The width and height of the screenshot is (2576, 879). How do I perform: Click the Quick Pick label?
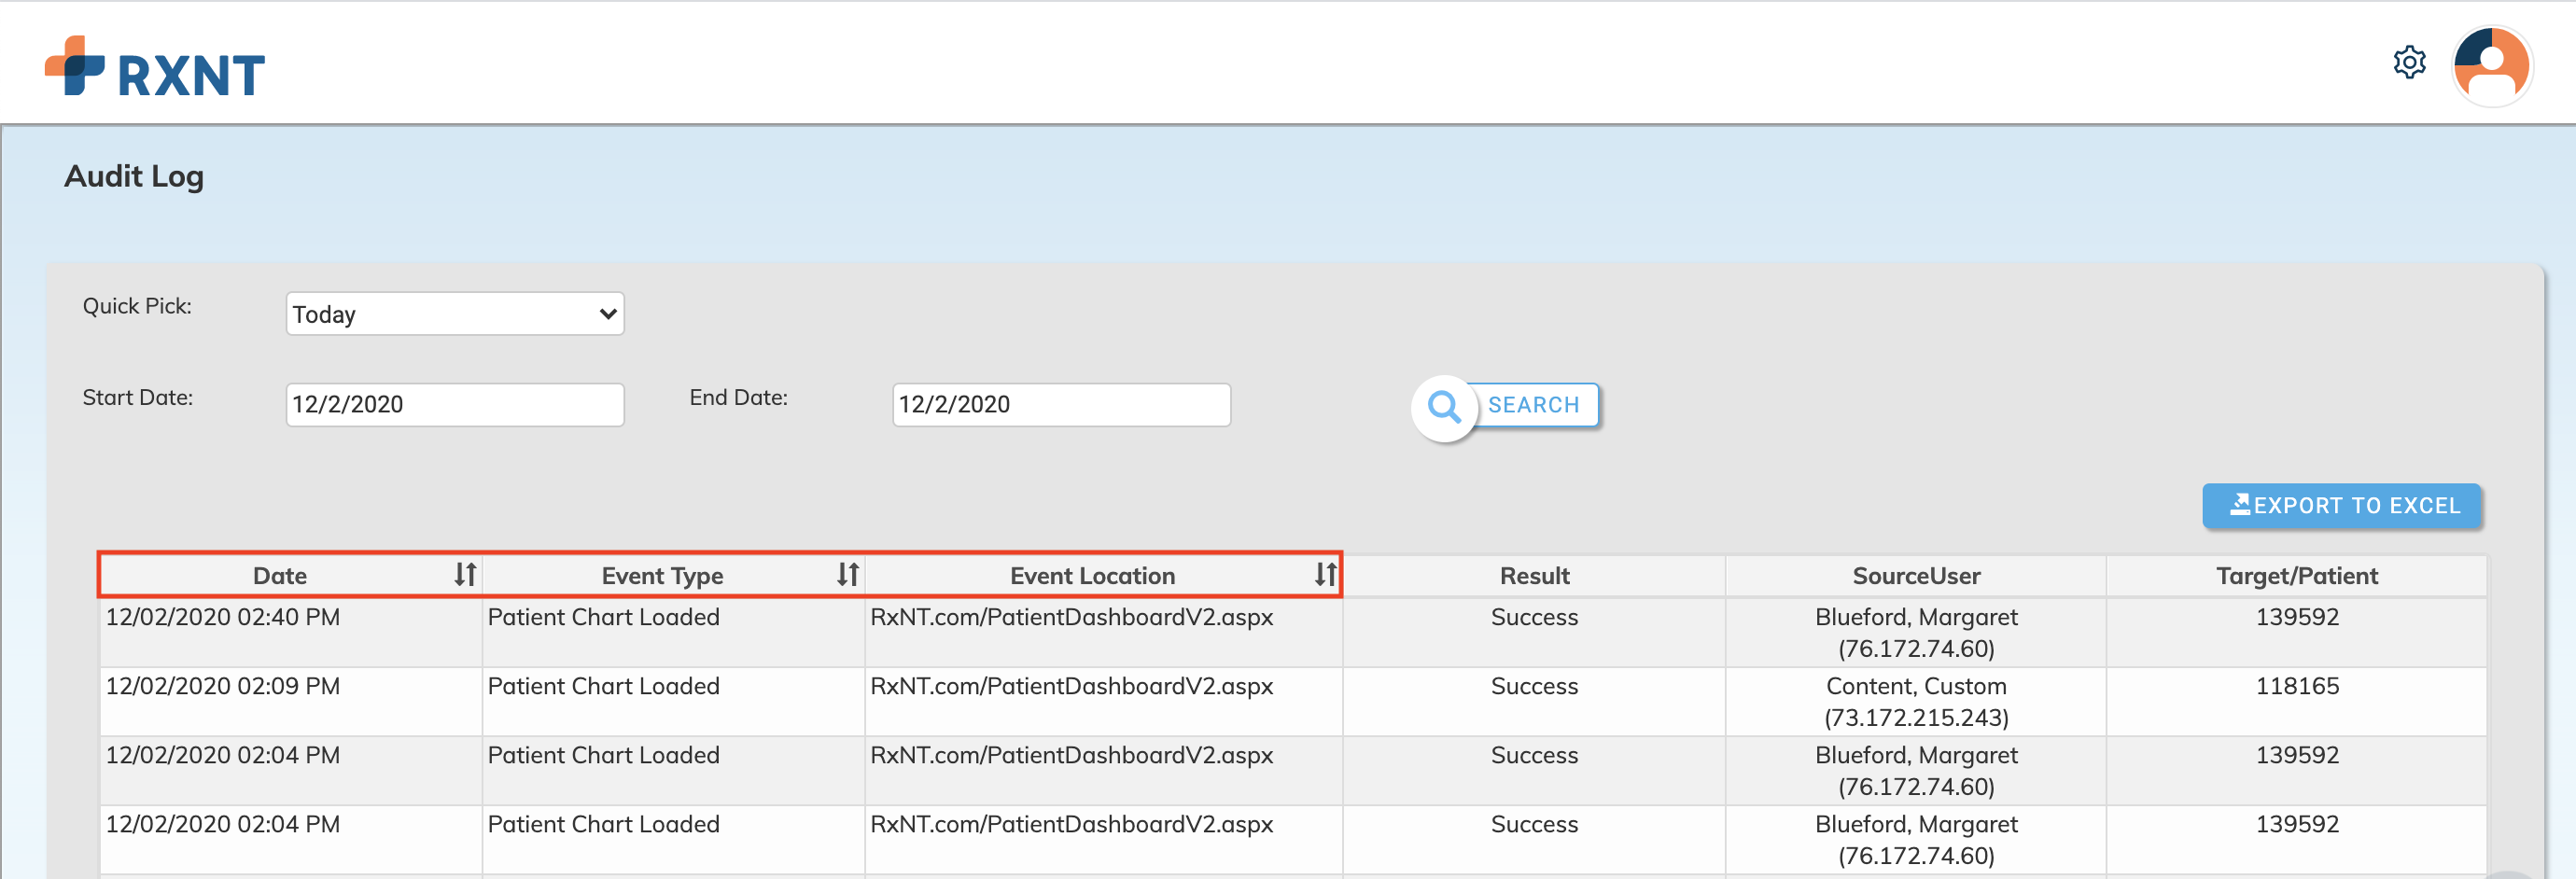pyautogui.click(x=137, y=306)
